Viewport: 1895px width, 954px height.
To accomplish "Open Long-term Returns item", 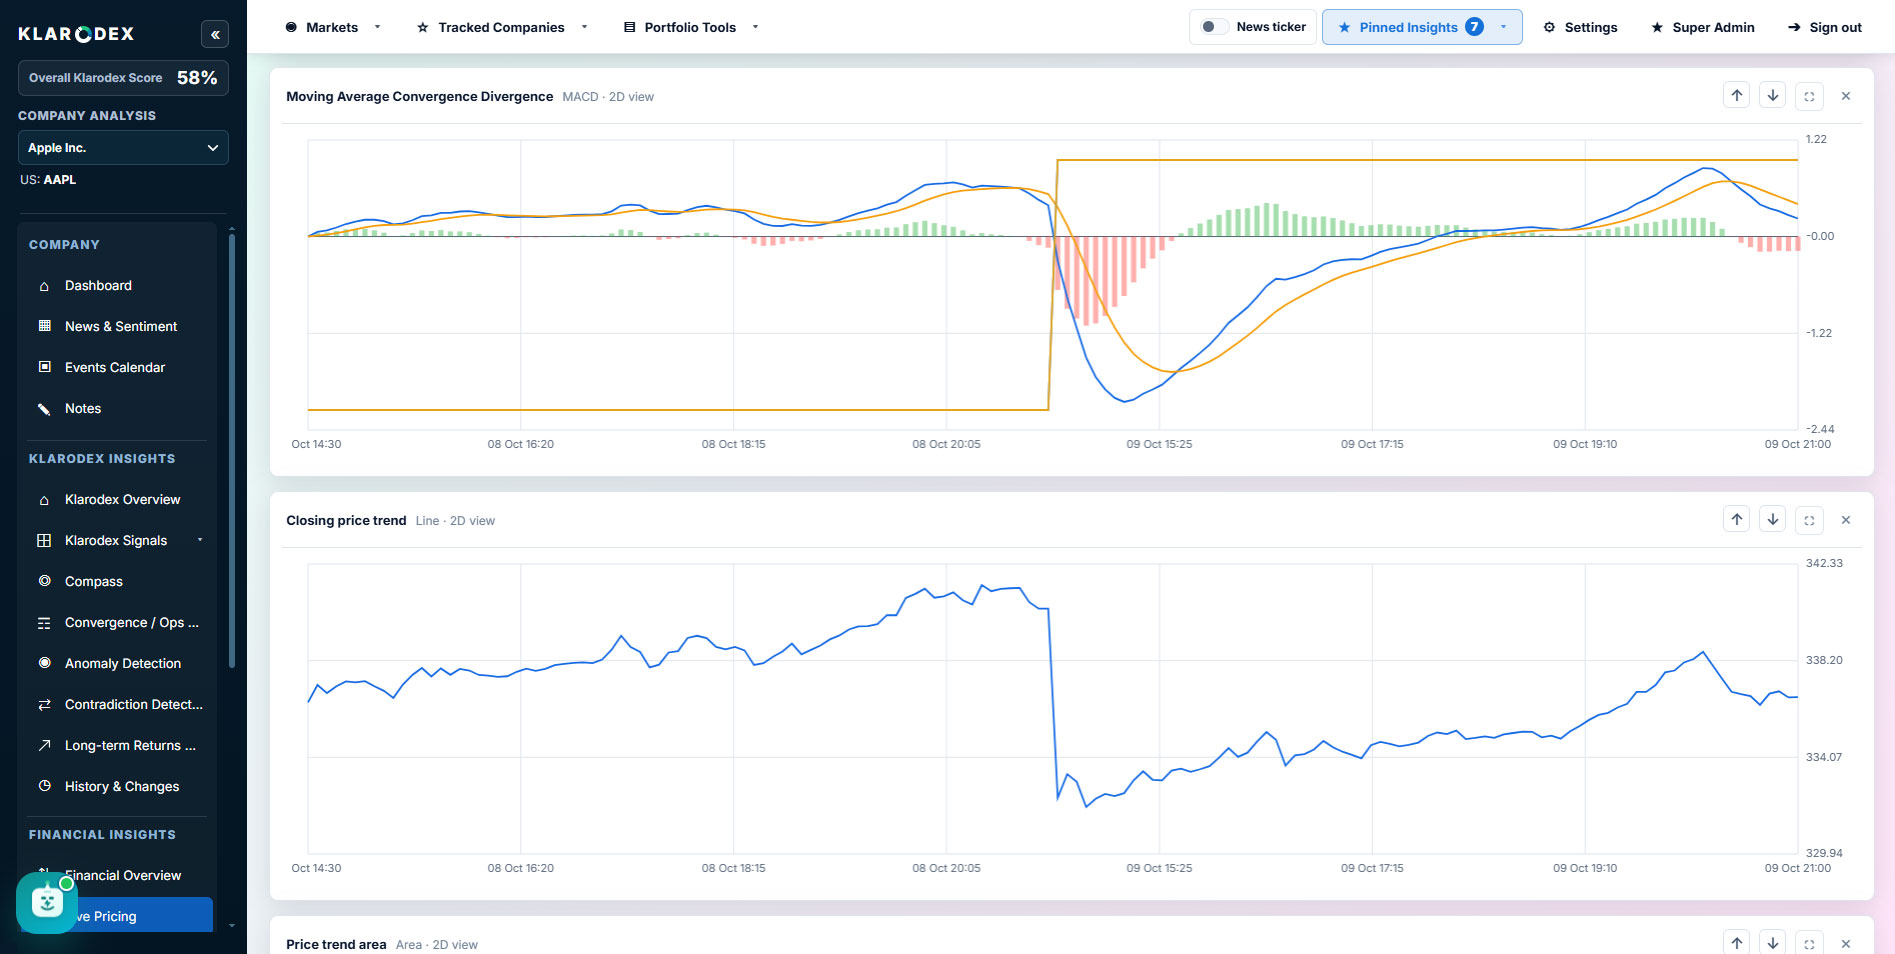I will [x=118, y=746].
